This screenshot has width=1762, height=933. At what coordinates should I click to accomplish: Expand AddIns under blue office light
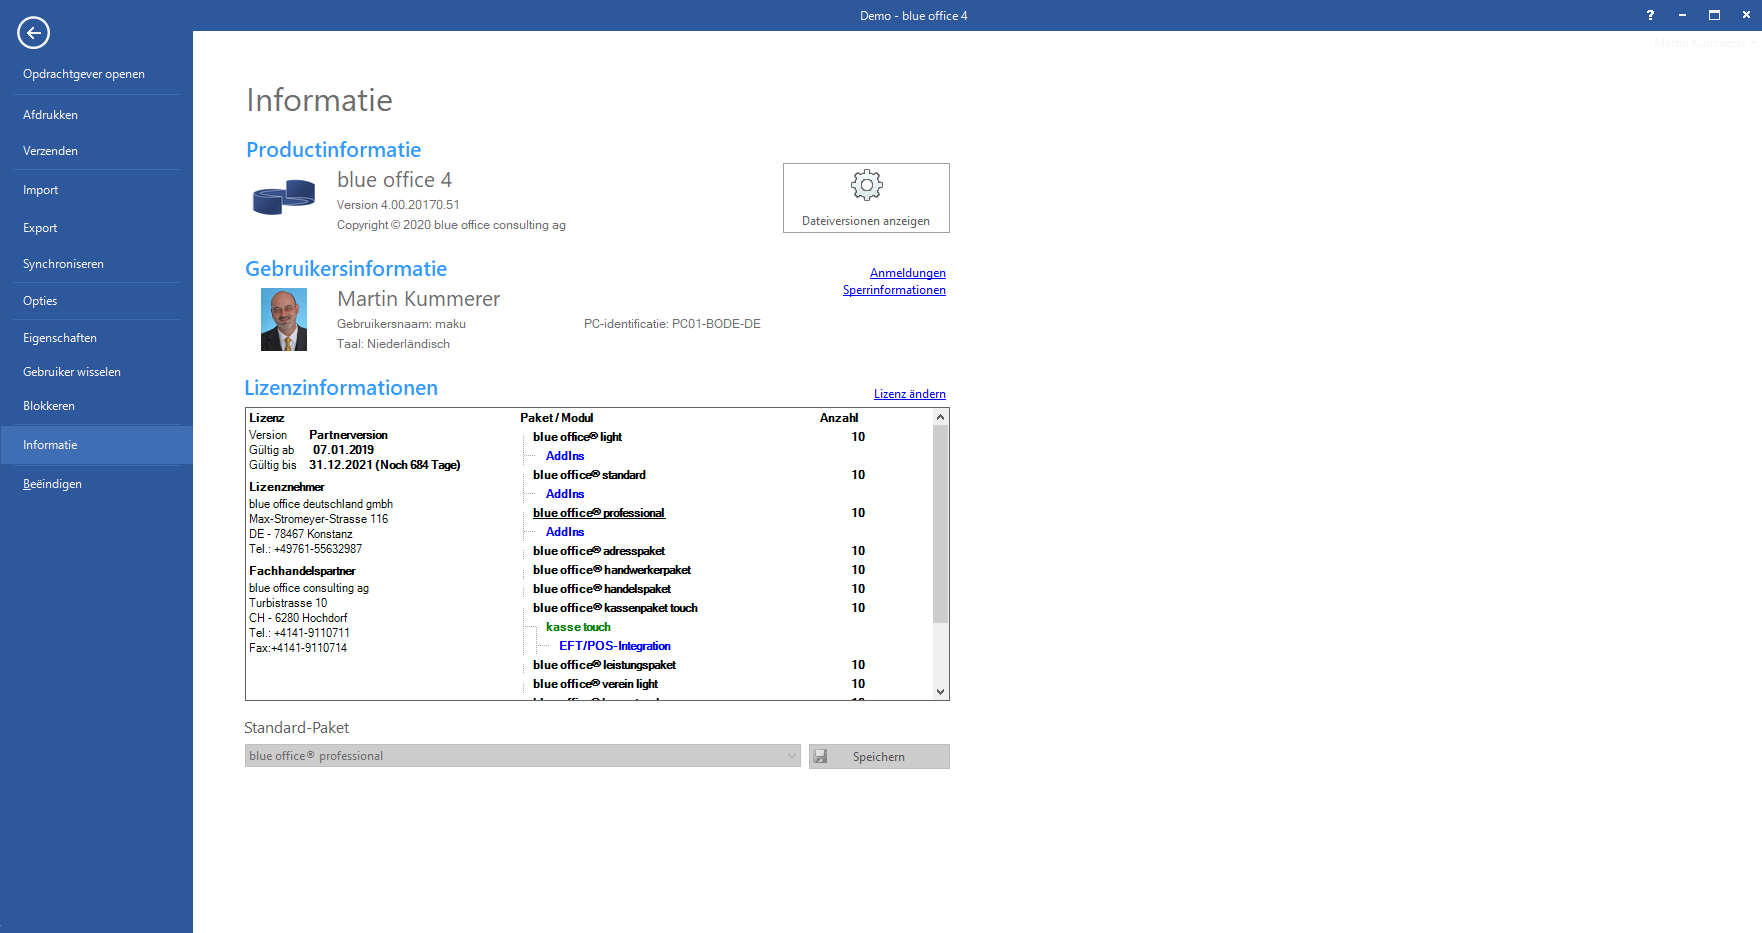[x=565, y=456]
